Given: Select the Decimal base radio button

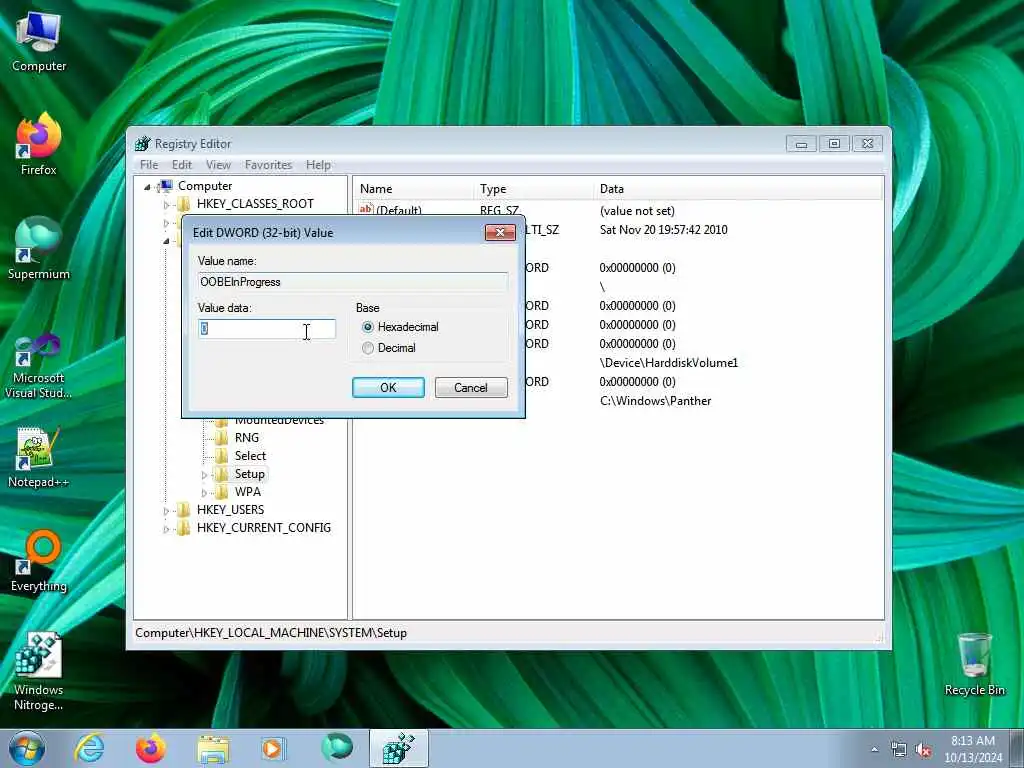Looking at the screenshot, I should (x=368, y=348).
